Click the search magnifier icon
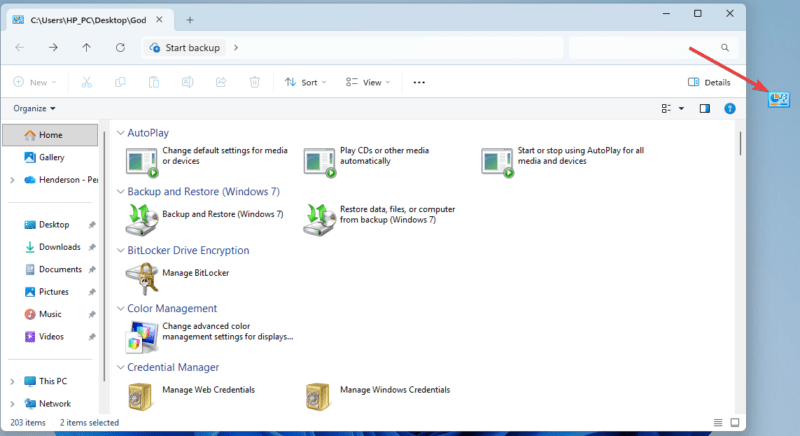The height and width of the screenshot is (436, 800). [724, 47]
